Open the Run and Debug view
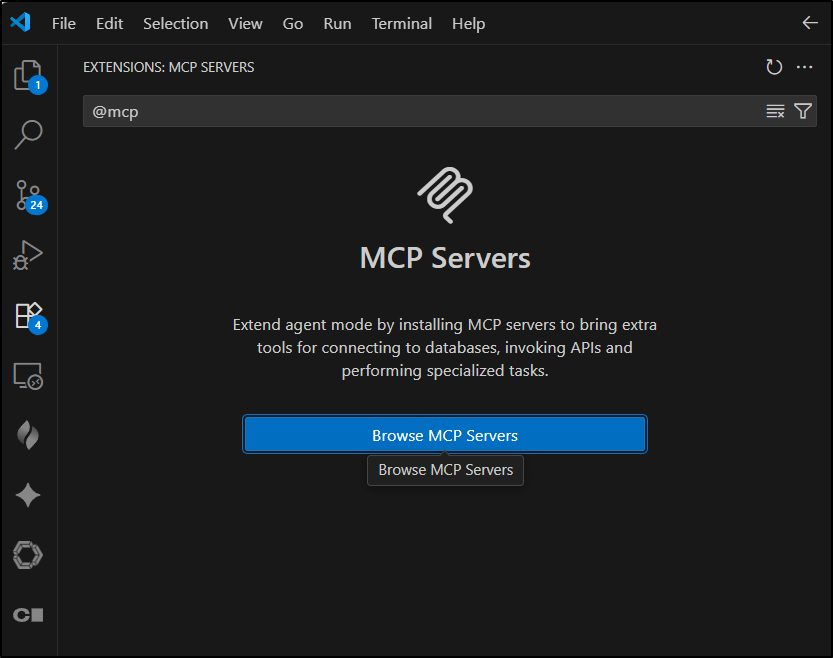The image size is (833, 658). pyautogui.click(x=28, y=255)
